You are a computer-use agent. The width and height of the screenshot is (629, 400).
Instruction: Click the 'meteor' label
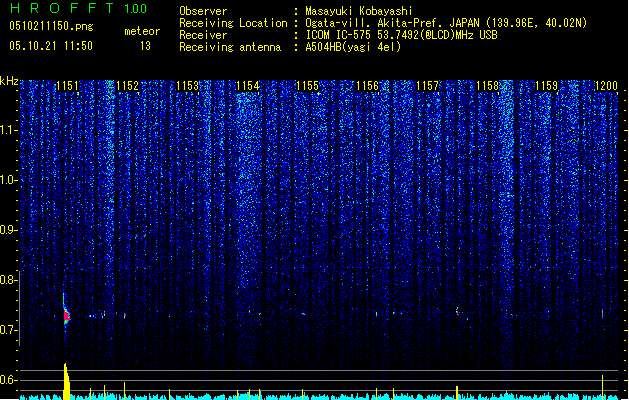click(142, 31)
